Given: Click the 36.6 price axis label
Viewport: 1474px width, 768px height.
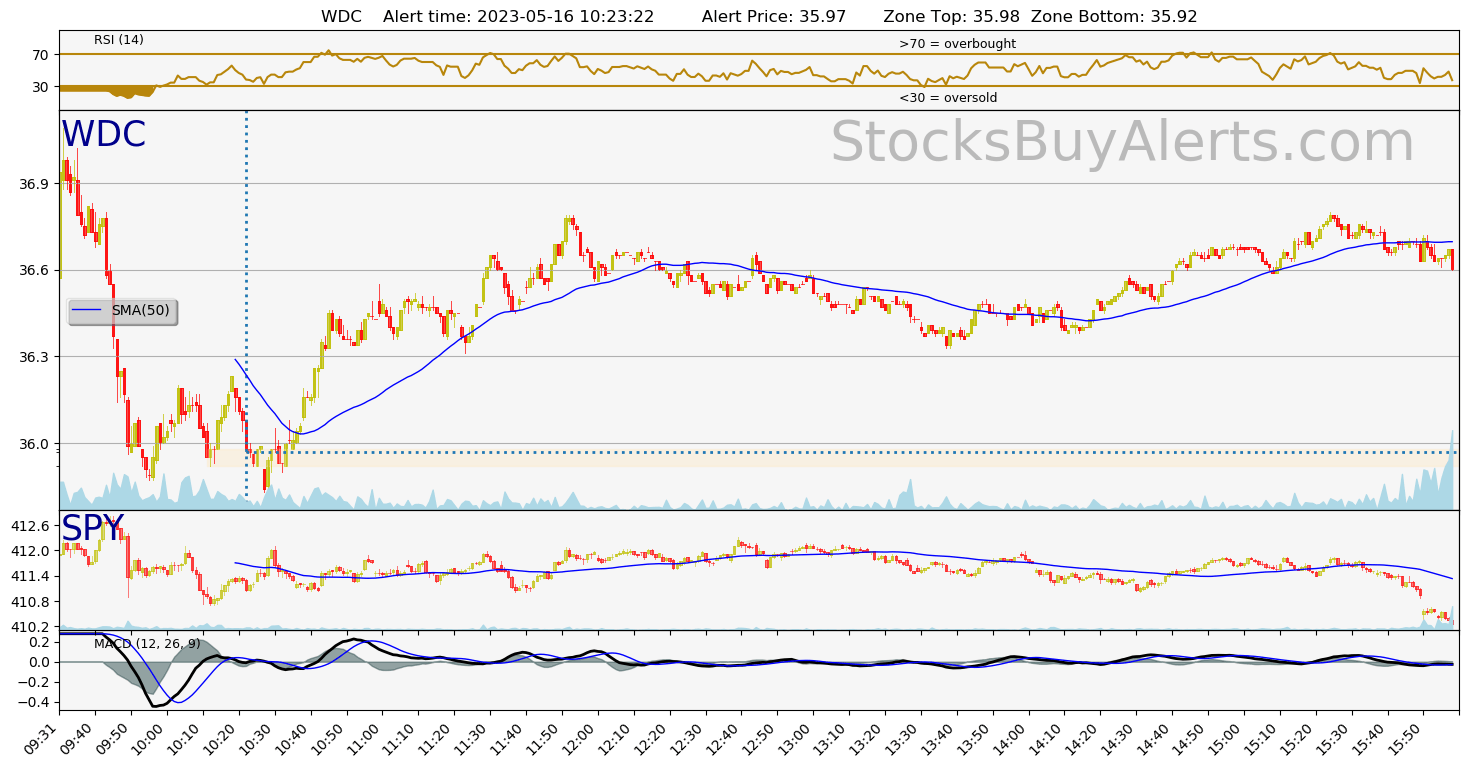Looking at the screenshot, I should coord(33,270).
